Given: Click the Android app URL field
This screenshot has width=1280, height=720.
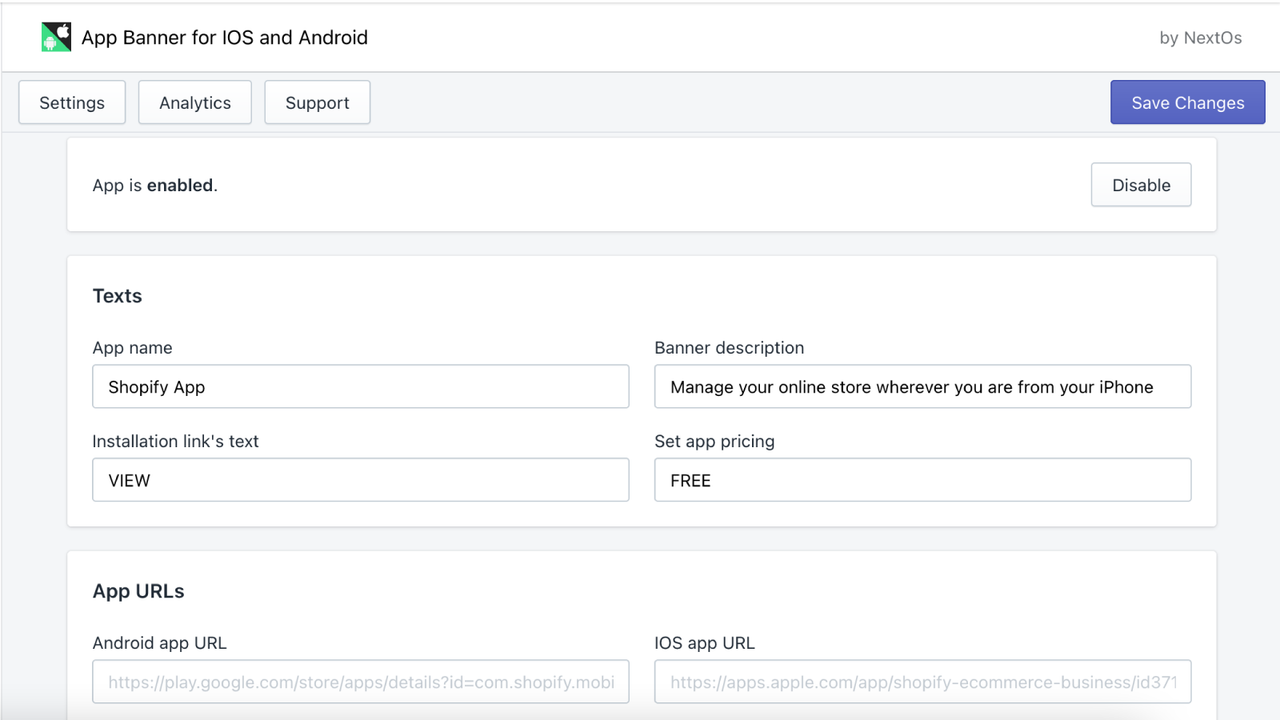Looking at the screenshot, I should coord(360,681).
